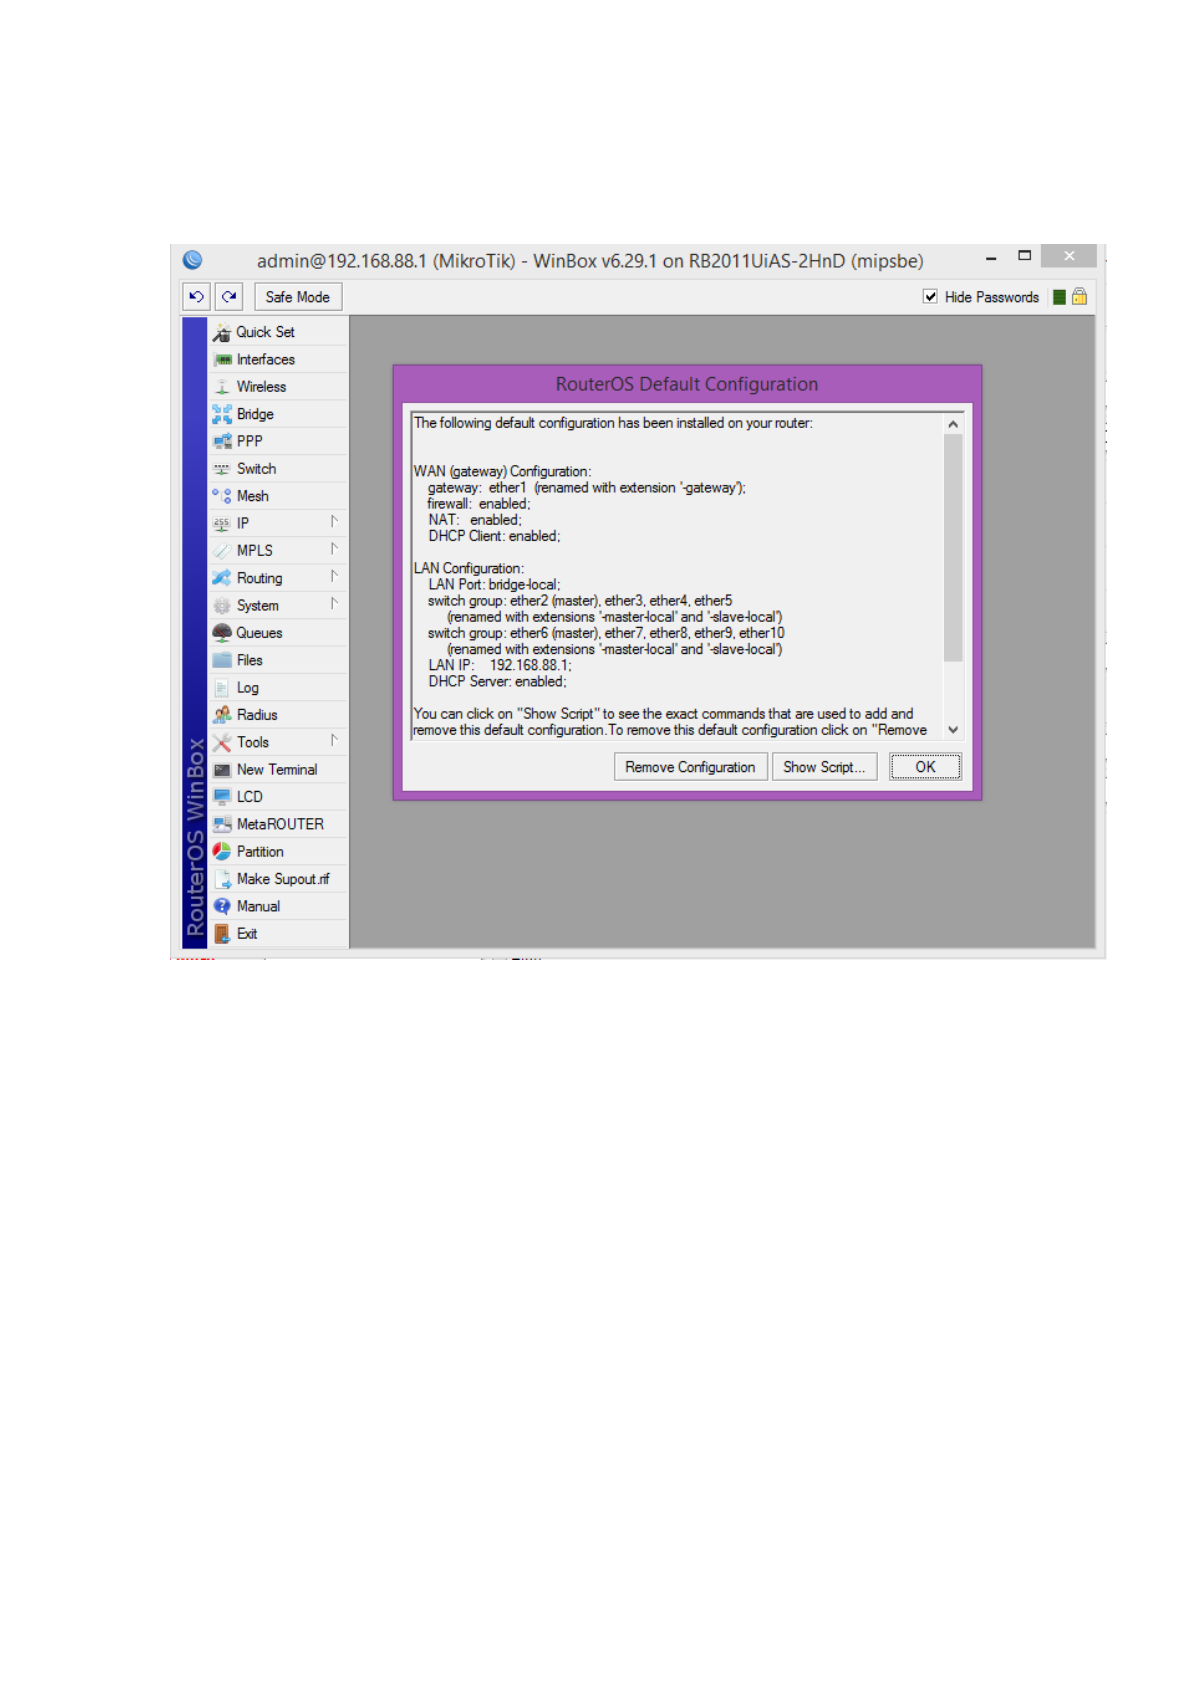Click the RouterOS Default Configuration title bar

pos(687,385)
